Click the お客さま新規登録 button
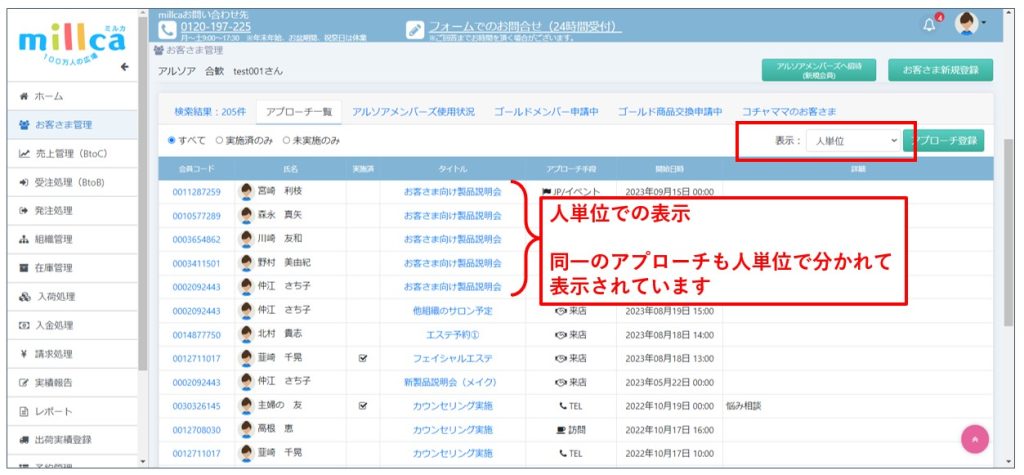1024x475 pixels. pyautogui.click(x=940, y=69)
